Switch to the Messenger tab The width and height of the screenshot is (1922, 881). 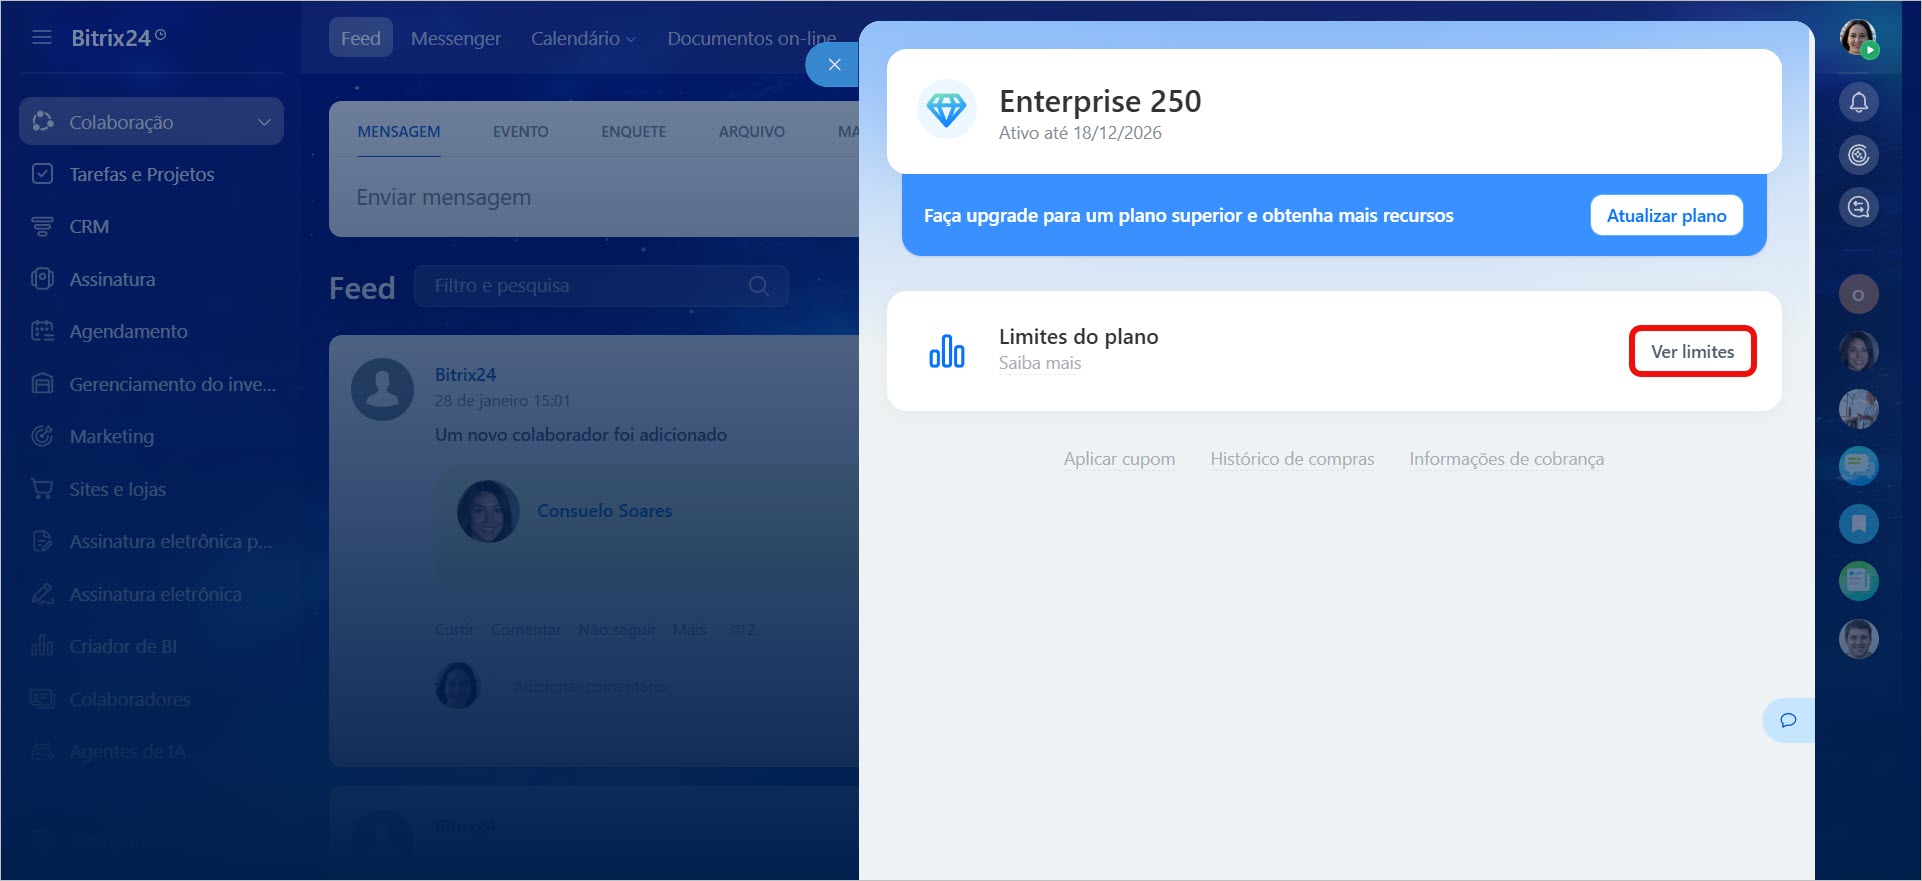(455, 38)
